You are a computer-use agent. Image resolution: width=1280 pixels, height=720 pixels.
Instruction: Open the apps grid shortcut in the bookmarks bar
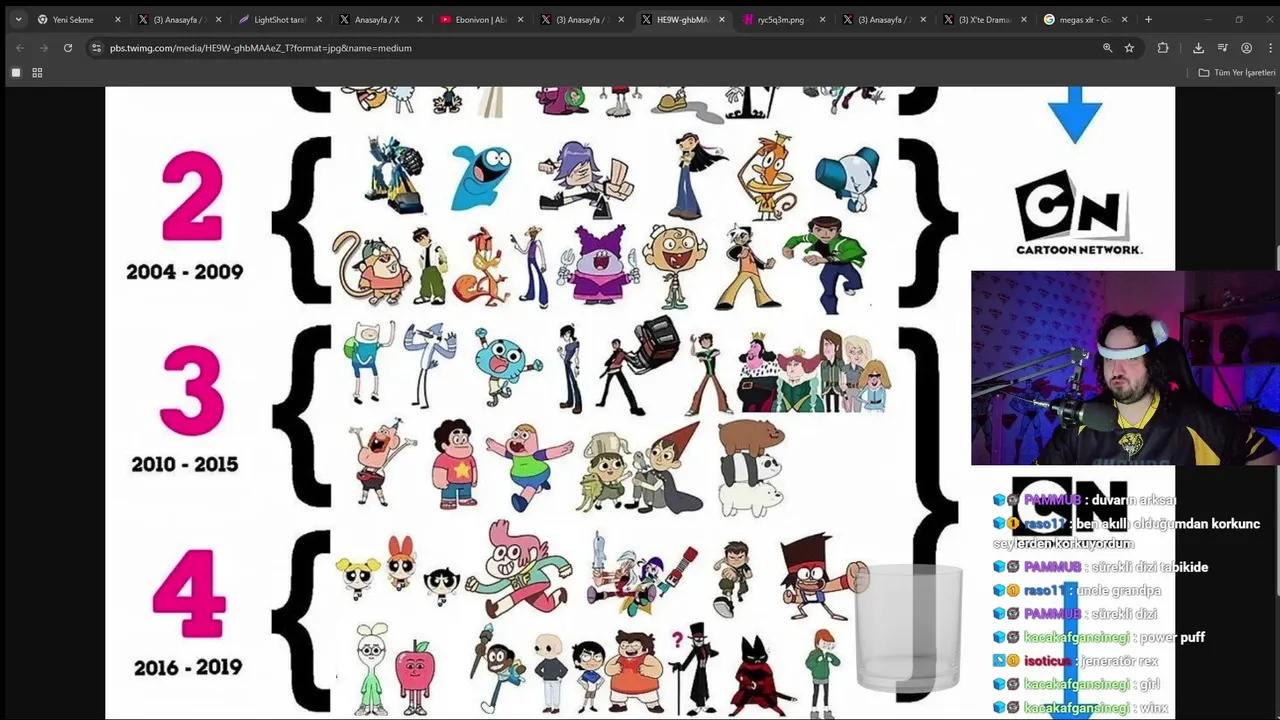pos(37,73)
